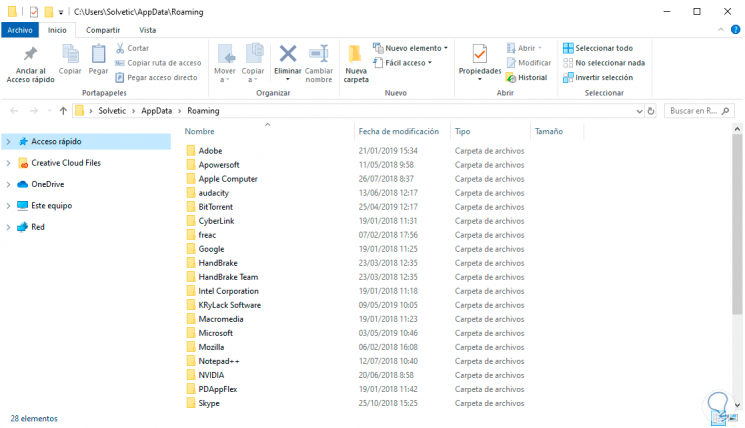Image resolution: width=745 pixels, height=428 pixels.
Task: Sort by Tamaño column header
Action: pos(549,131)
